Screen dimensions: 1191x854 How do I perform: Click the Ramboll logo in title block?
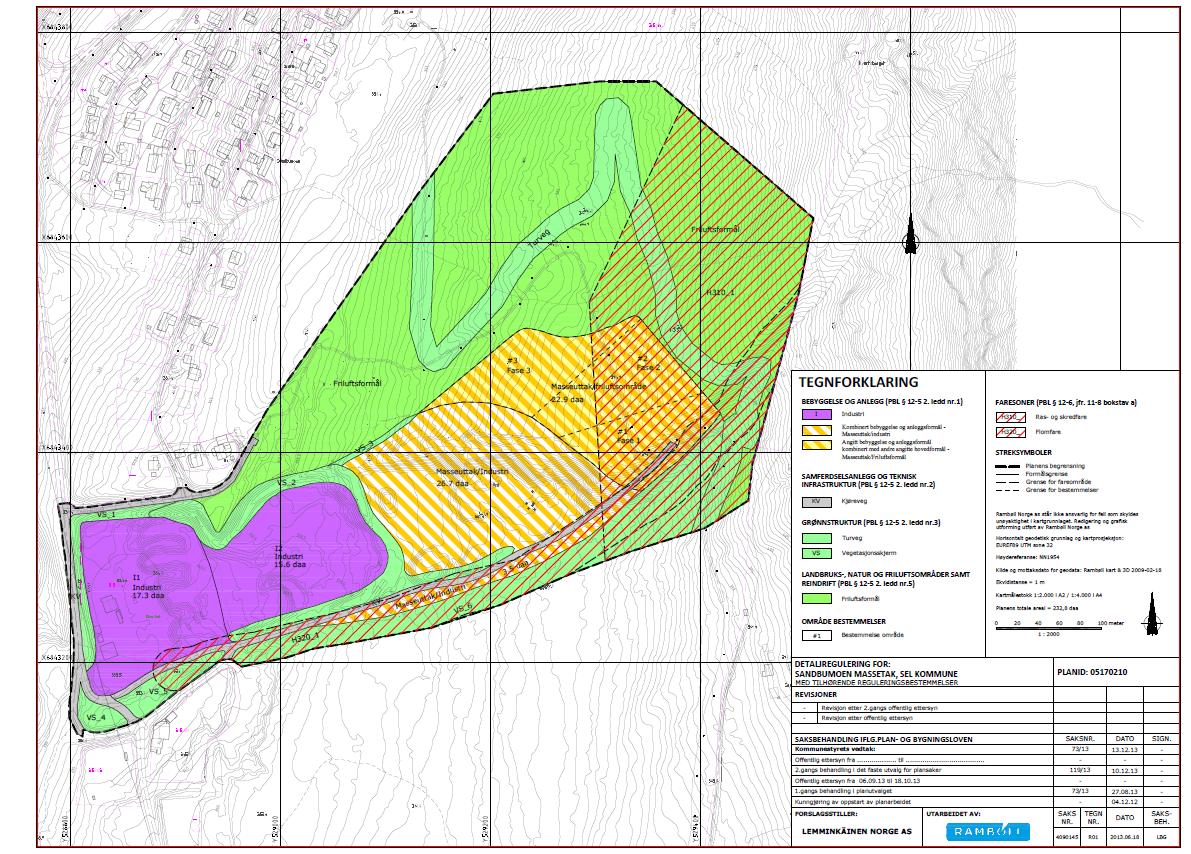[x=987, y=832]
